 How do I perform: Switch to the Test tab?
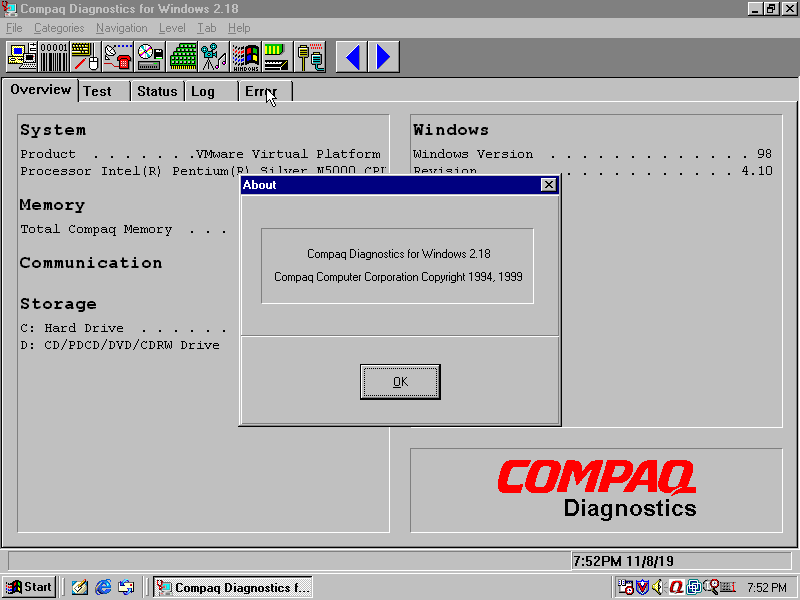[104, 91]
